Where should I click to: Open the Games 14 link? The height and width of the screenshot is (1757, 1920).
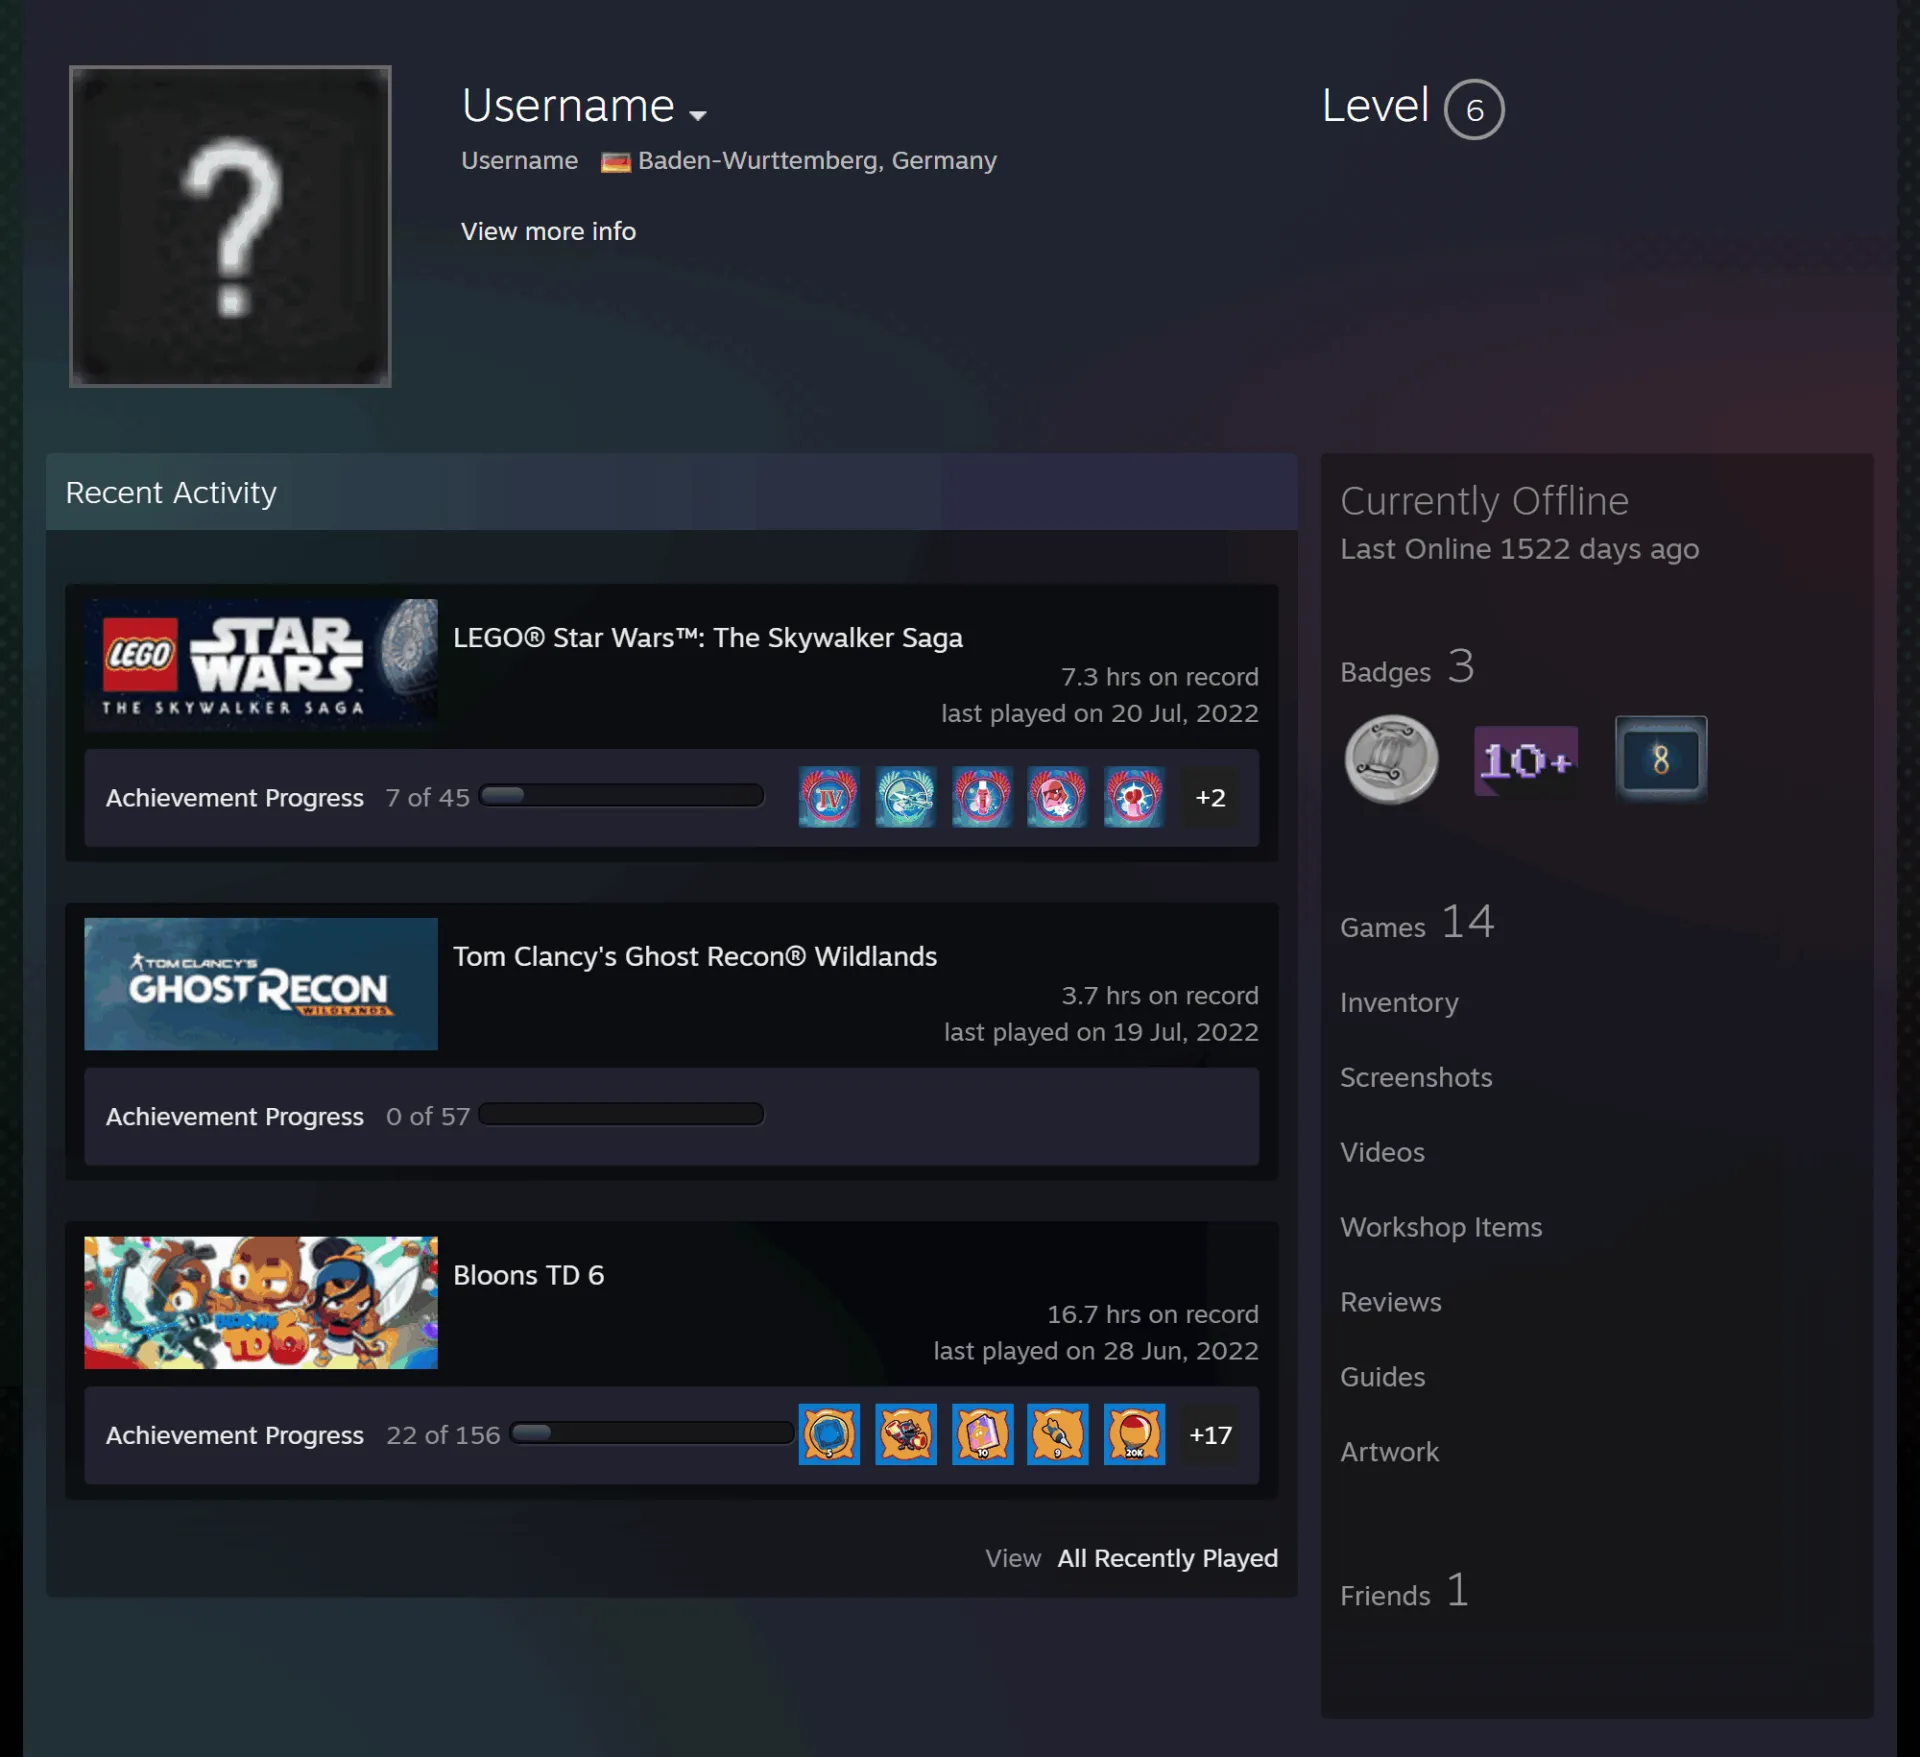coord(1417,922)
